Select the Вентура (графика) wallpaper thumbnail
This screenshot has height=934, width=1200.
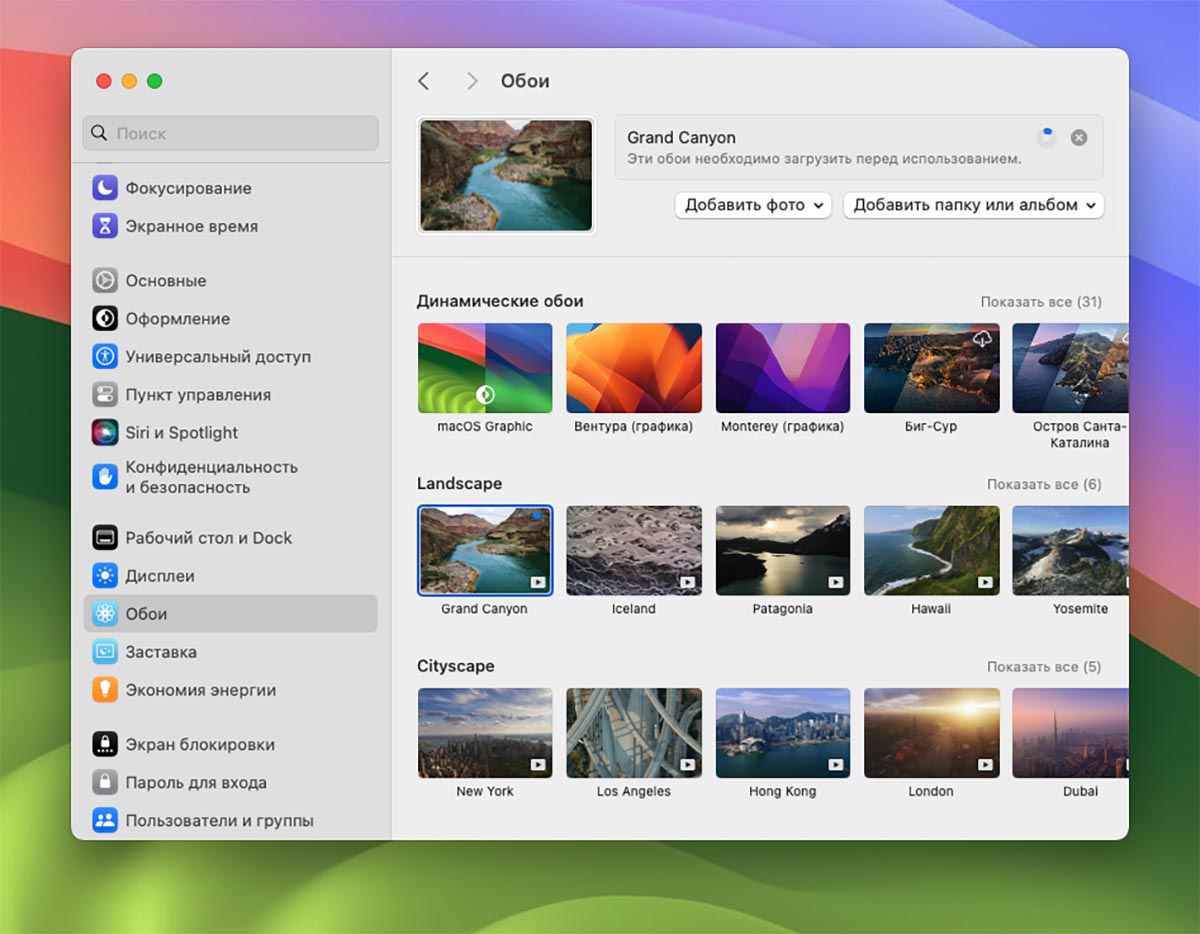click(x=634, y=368)
